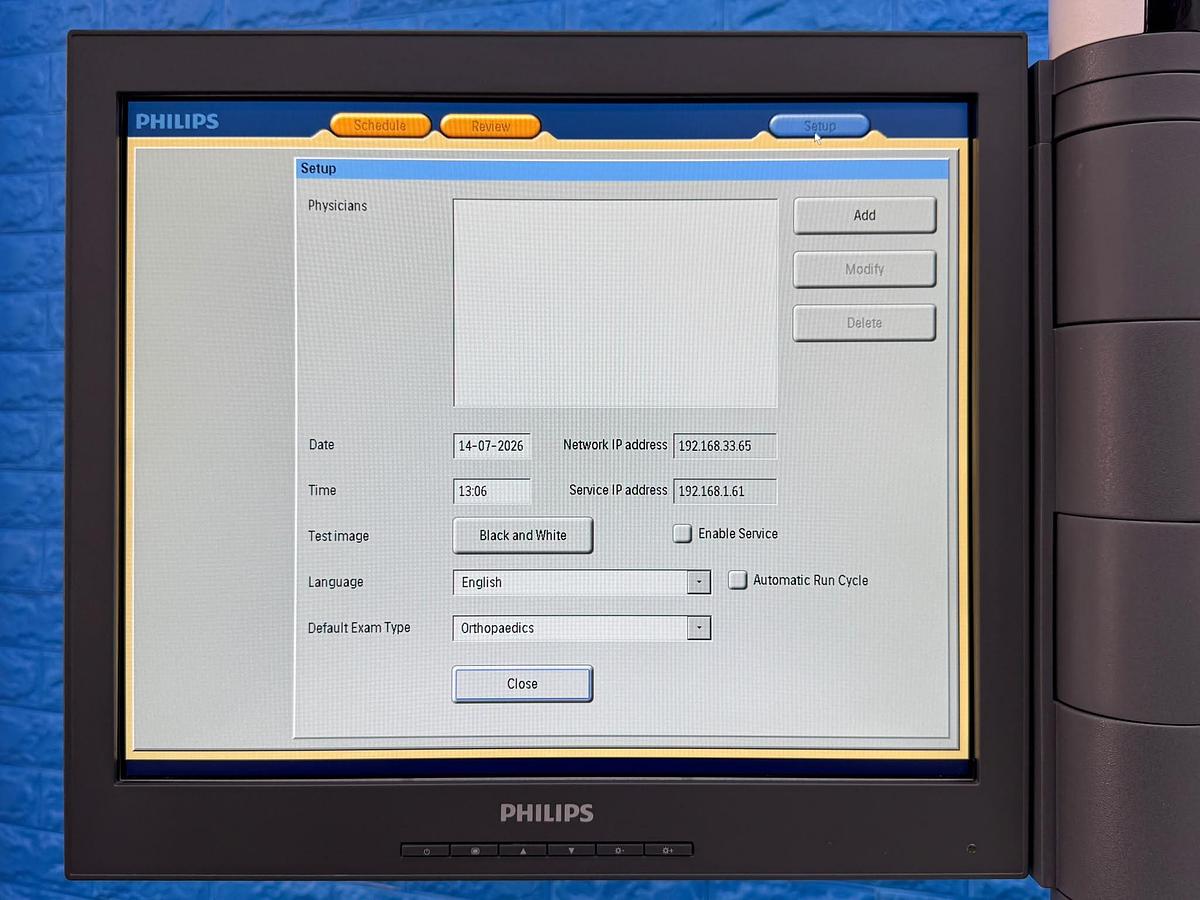Viewport: 1200px width, 900px height.
Task: Click the Default Exam Type label
Action: click(x=359, y=628)
